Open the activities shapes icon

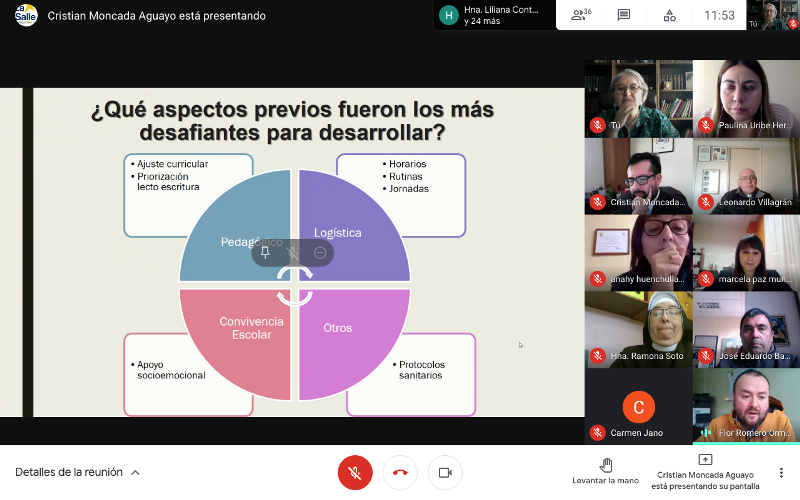669,15
